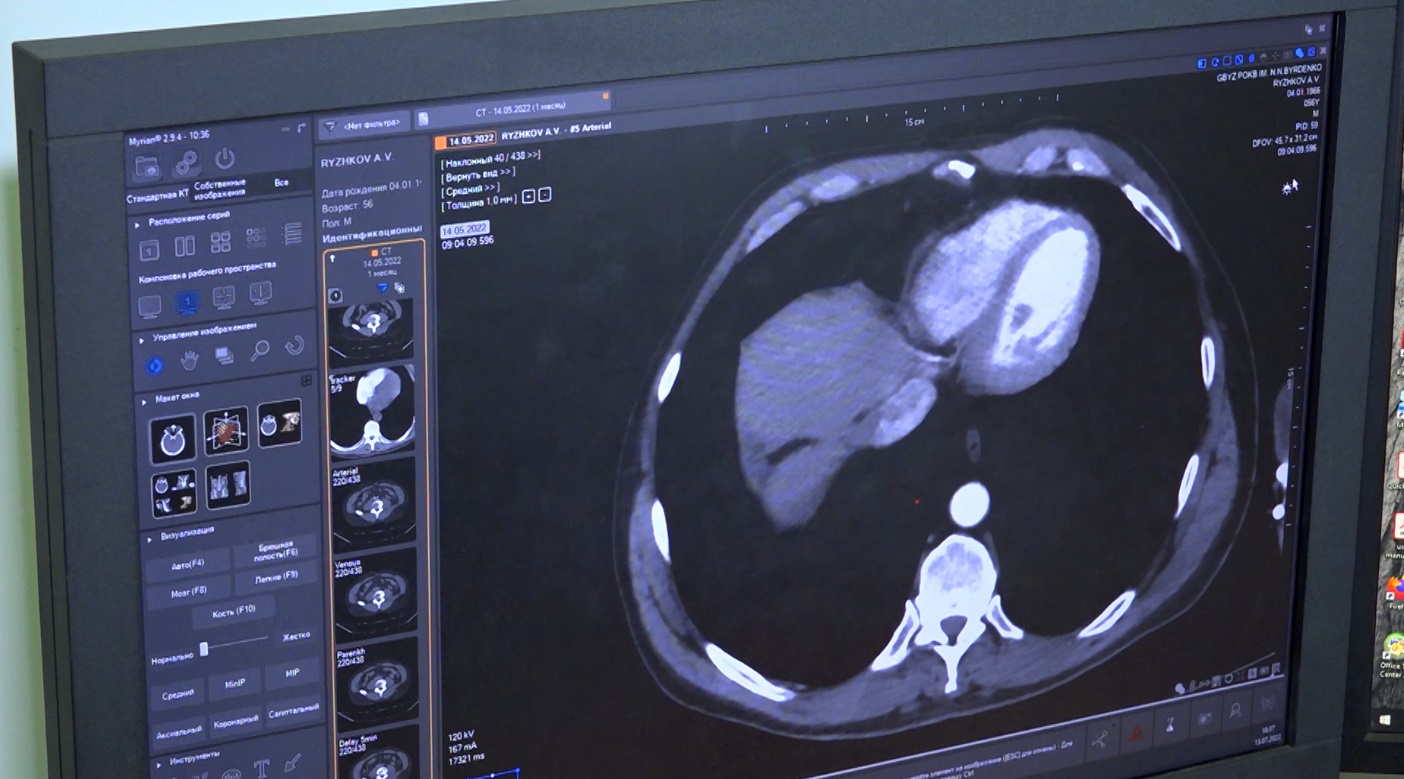Open the Нет фильтра filter dropdown

click(365, 125)
